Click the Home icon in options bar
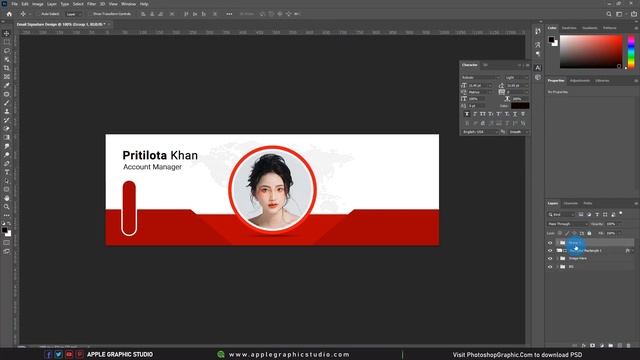The width and height of the screenshot is (640, 360). 9,14
